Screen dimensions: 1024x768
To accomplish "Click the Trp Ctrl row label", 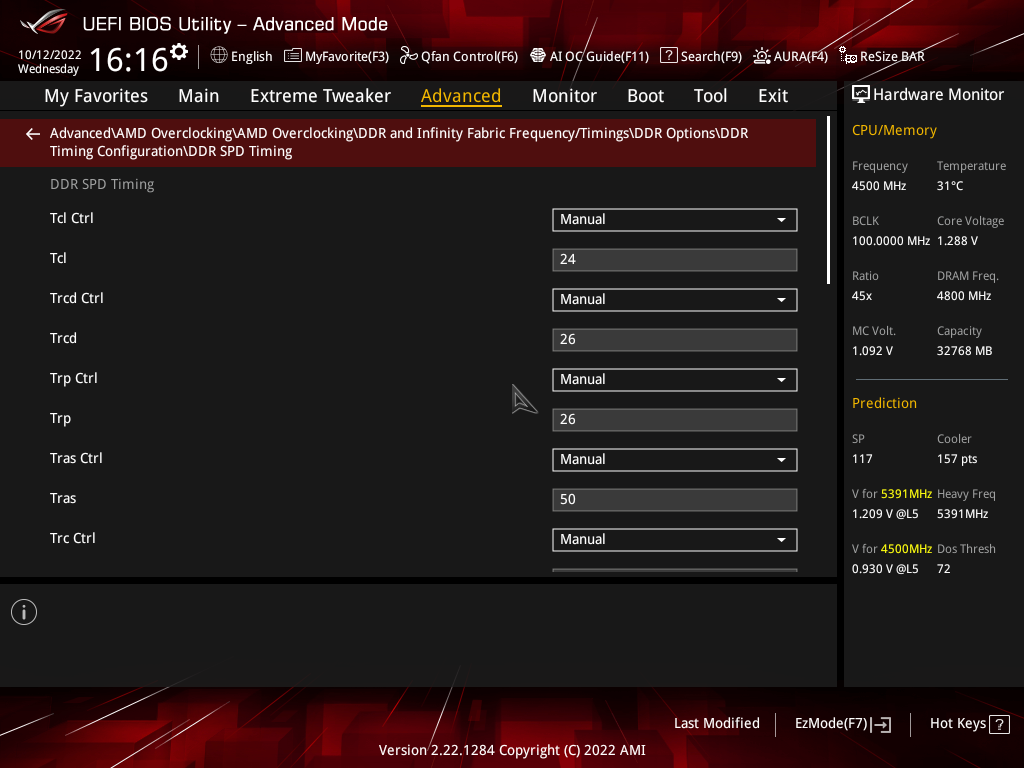I will pyautogui.click(x=73, y=379).
